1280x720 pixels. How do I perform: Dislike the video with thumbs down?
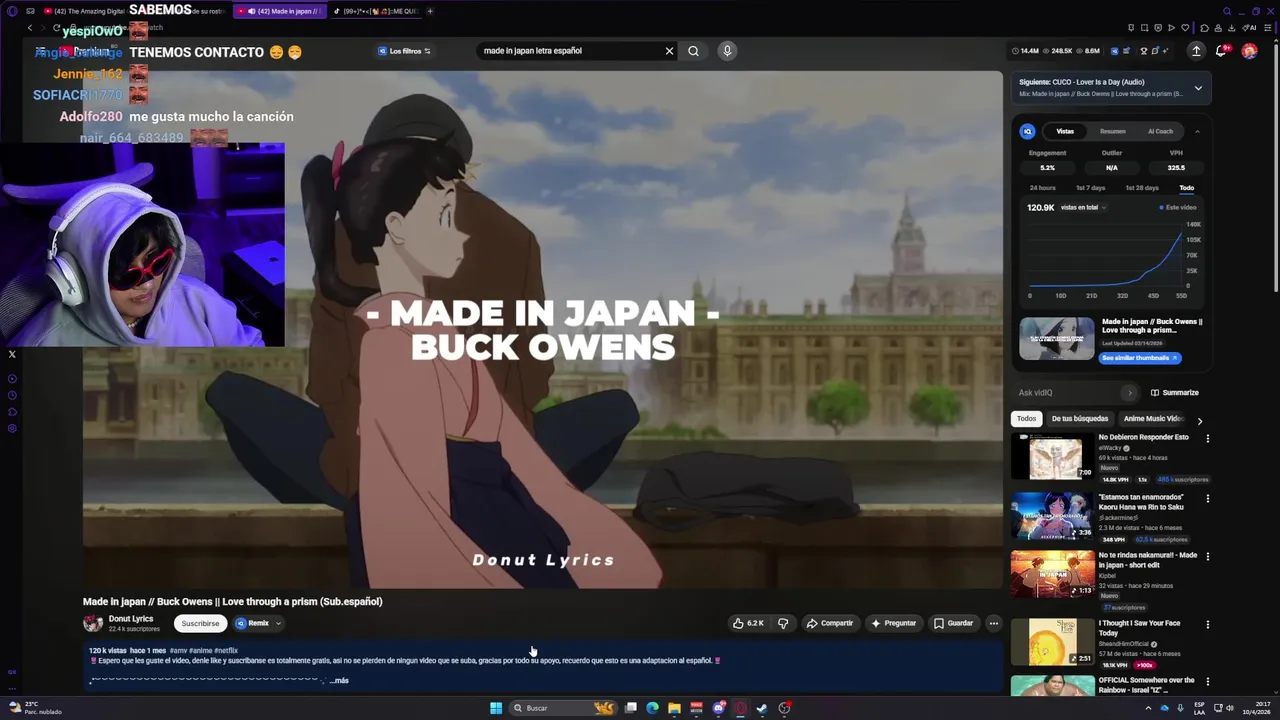783,623
